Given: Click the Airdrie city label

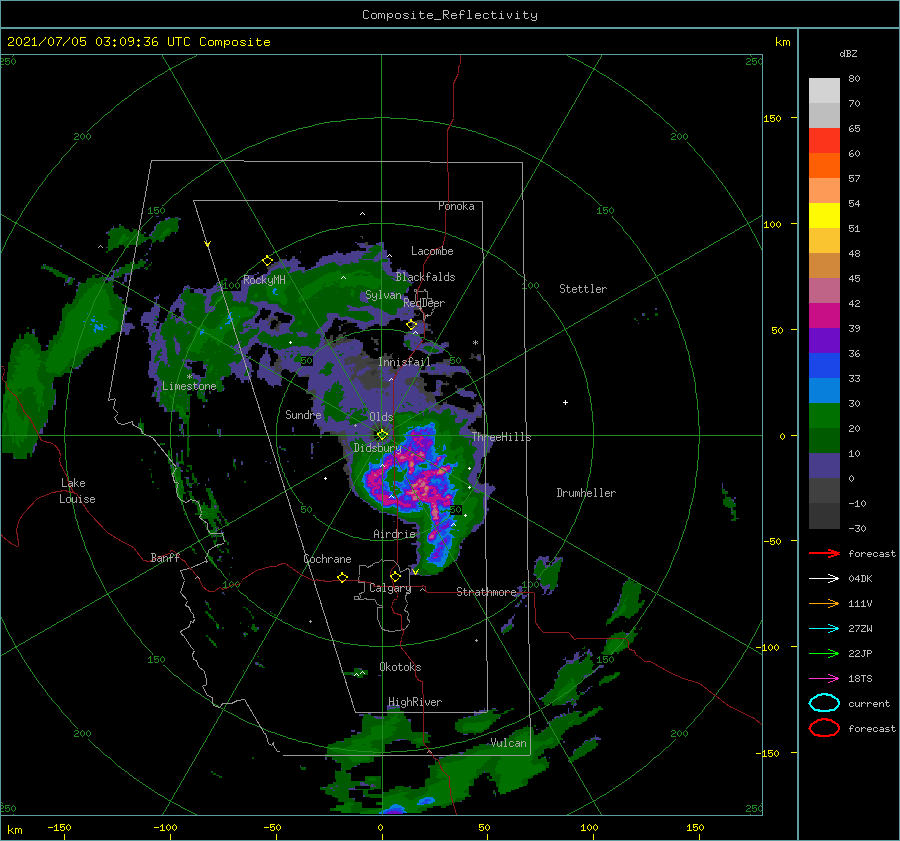Looking at the screenshot, I should point(394,534).
